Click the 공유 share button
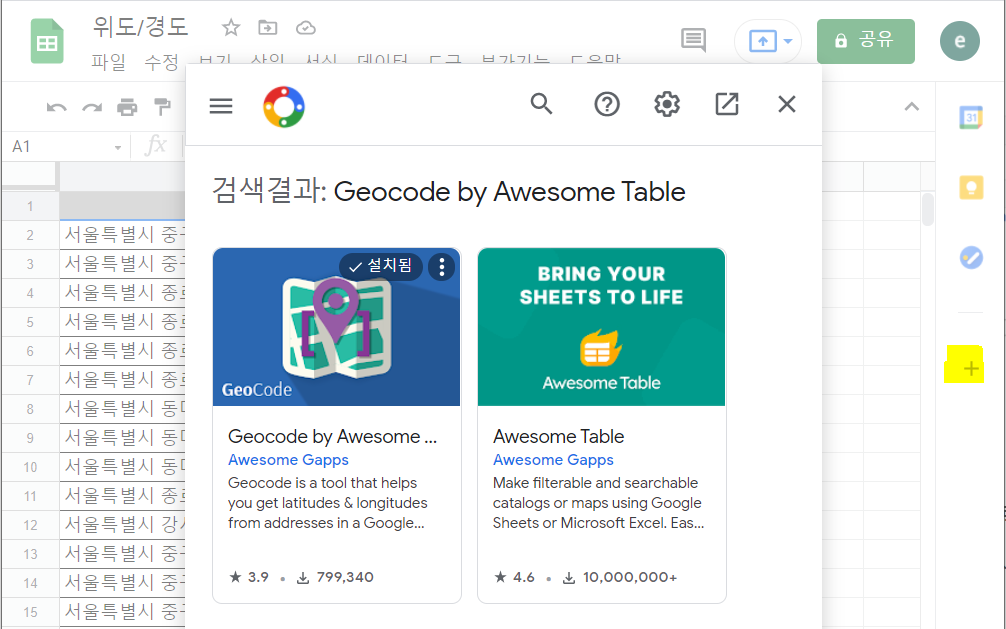Viewport: 1006px width, 629px height. coord(865,41)
